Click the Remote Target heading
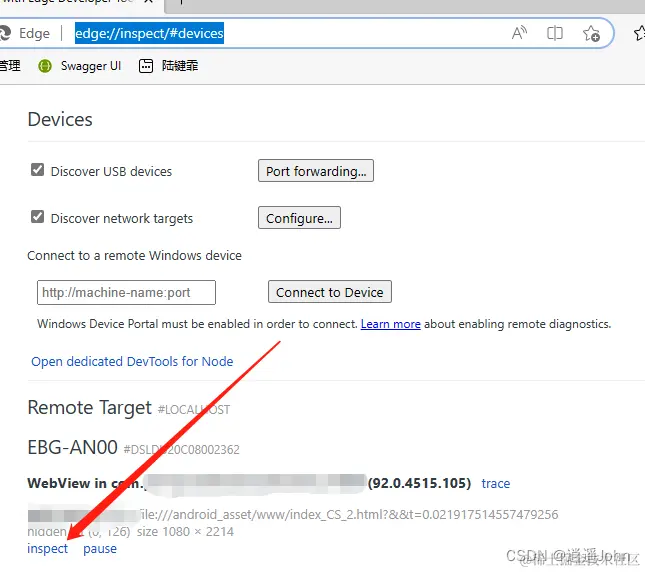This screenshot has height=572, width=645. coord(90,408)
